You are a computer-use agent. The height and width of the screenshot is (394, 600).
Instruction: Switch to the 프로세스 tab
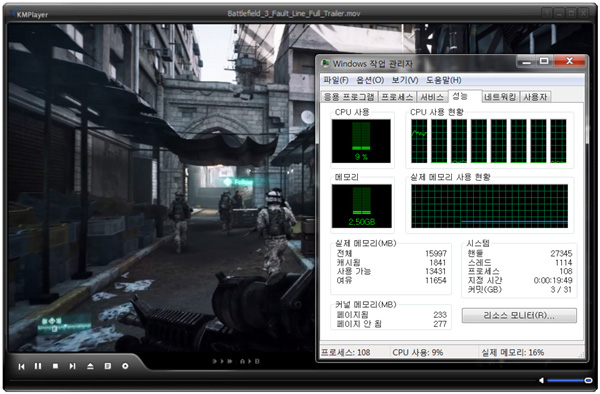[x=397, y=97]
